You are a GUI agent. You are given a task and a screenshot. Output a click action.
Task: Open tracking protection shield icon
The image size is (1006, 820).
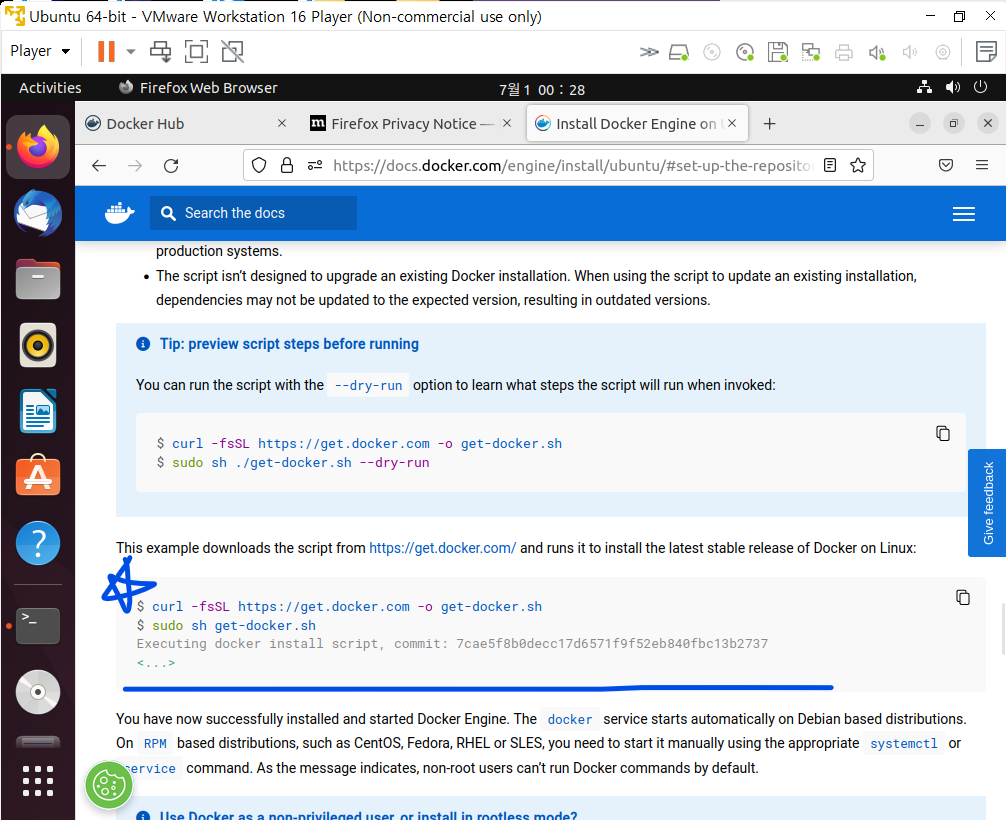(x=259, y=166)
